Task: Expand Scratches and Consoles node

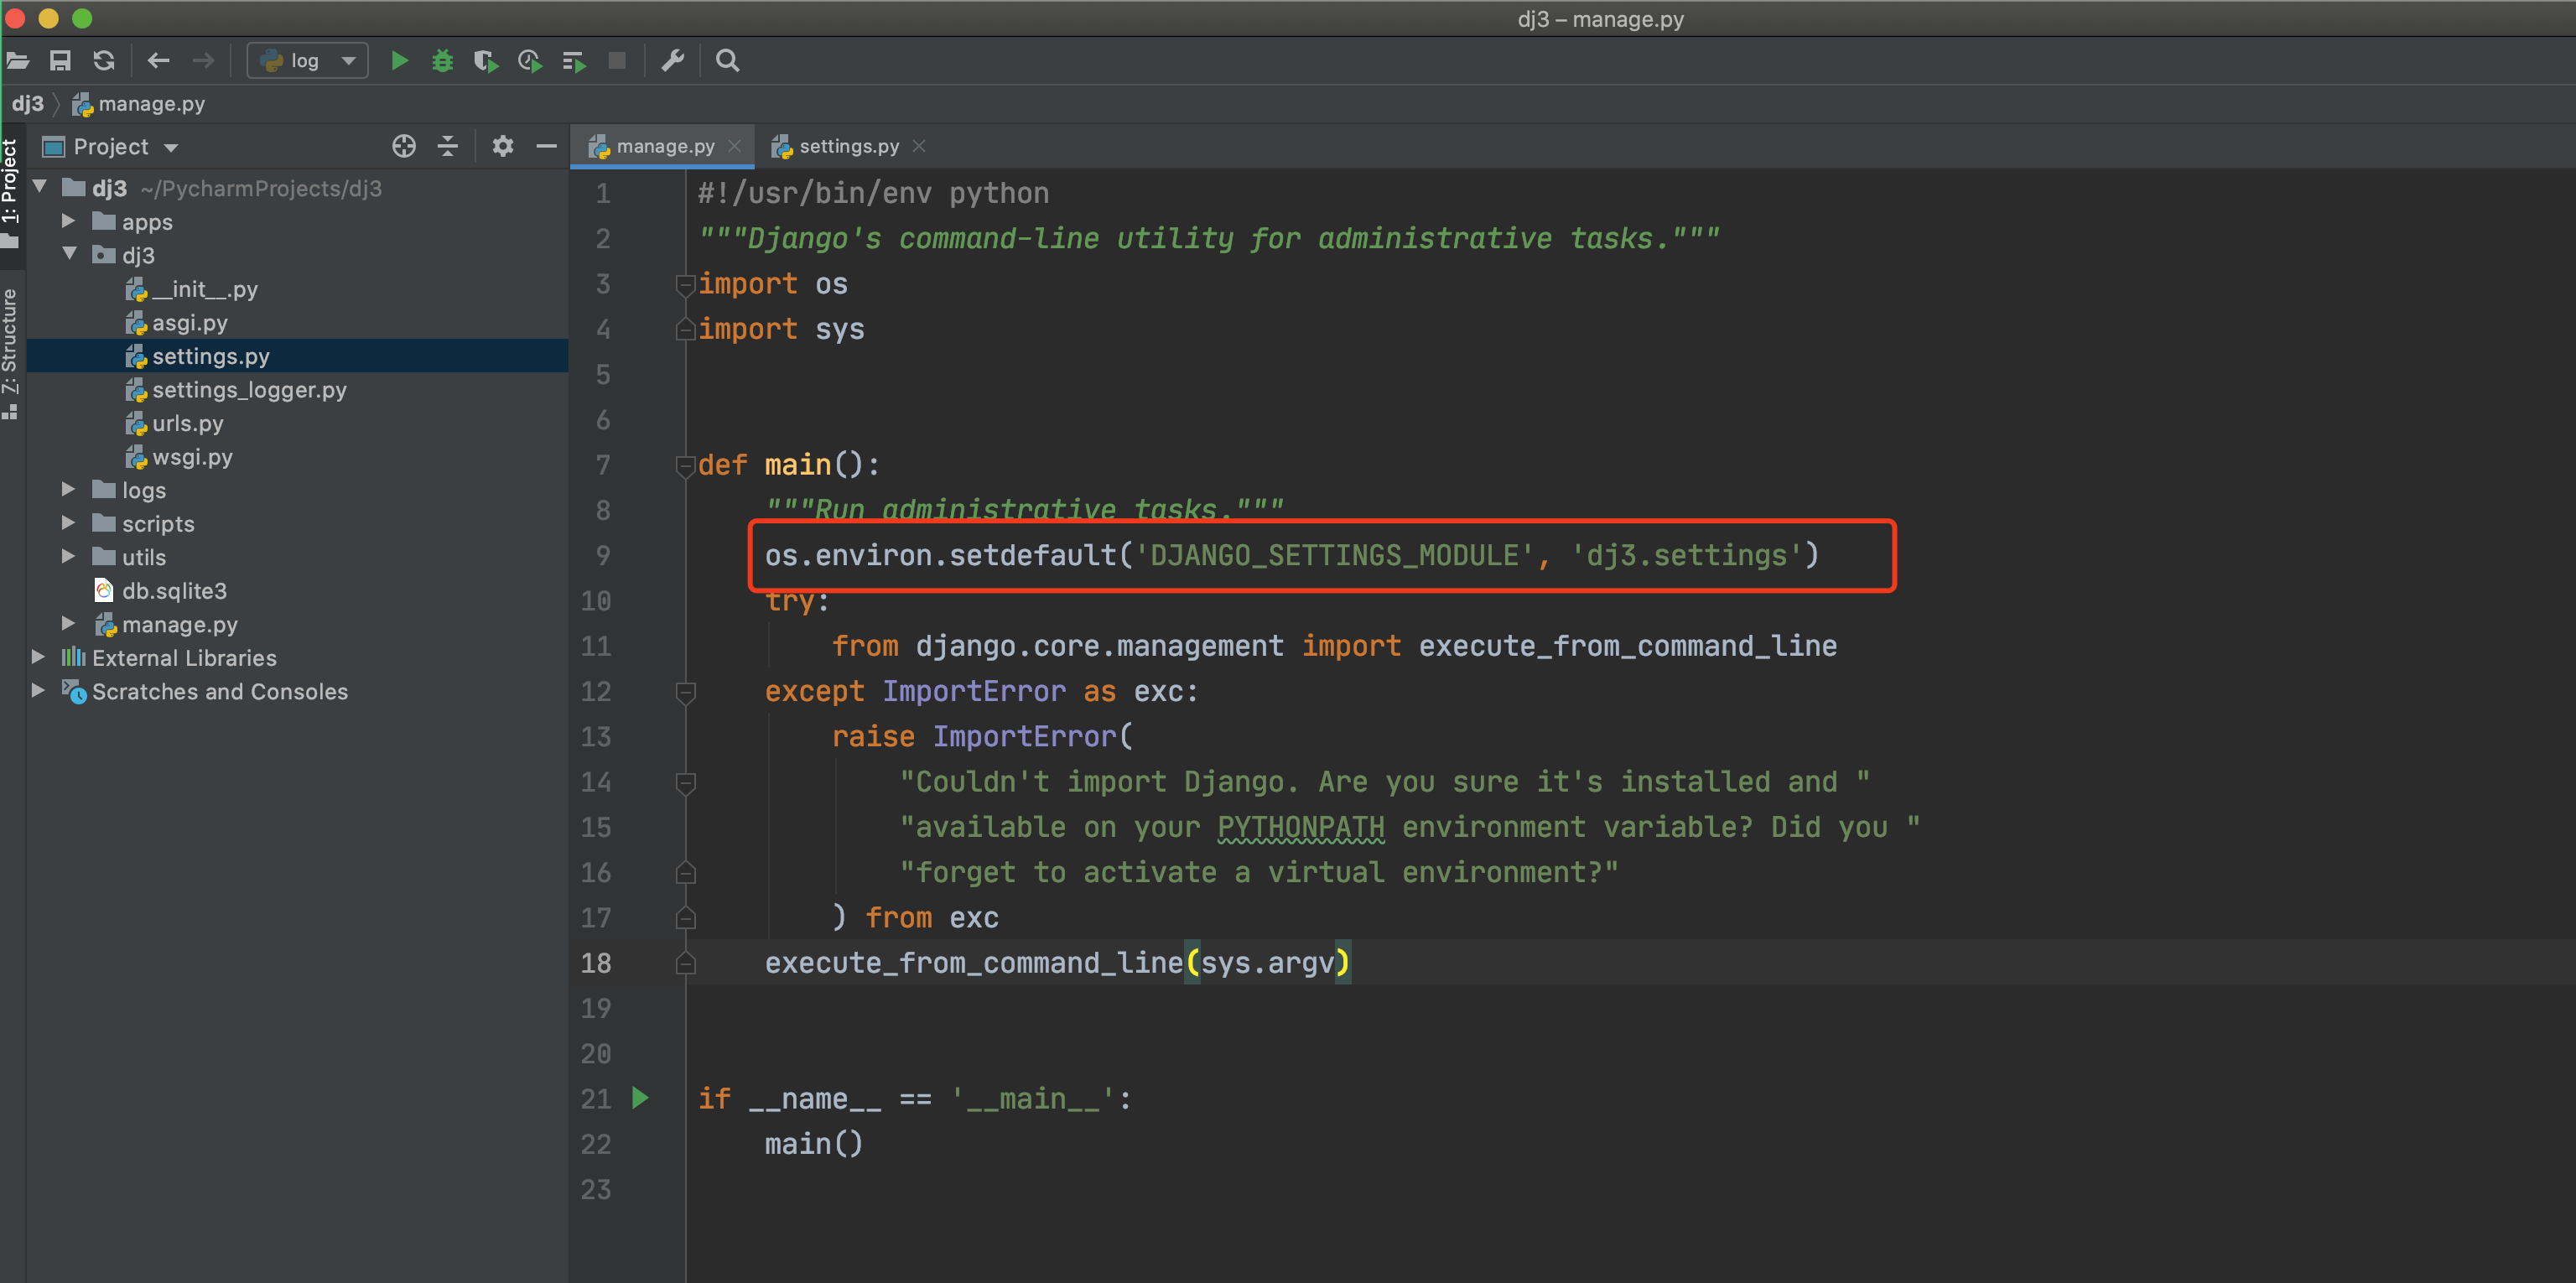Action: (x=38, y=690)
